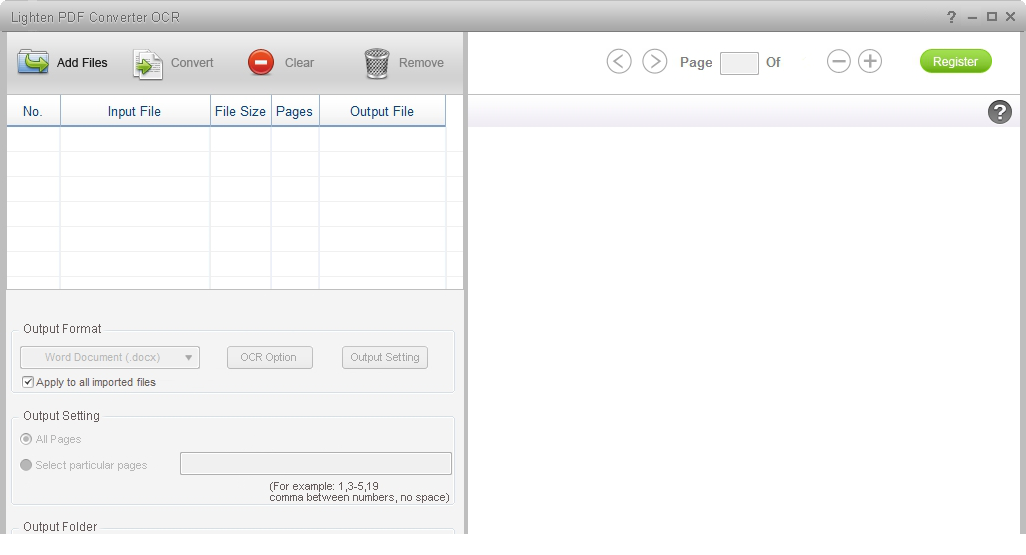The width and height of the screenshot is (1026, 555).
Task: Click the particular pages range field
Action: point(315,463)
